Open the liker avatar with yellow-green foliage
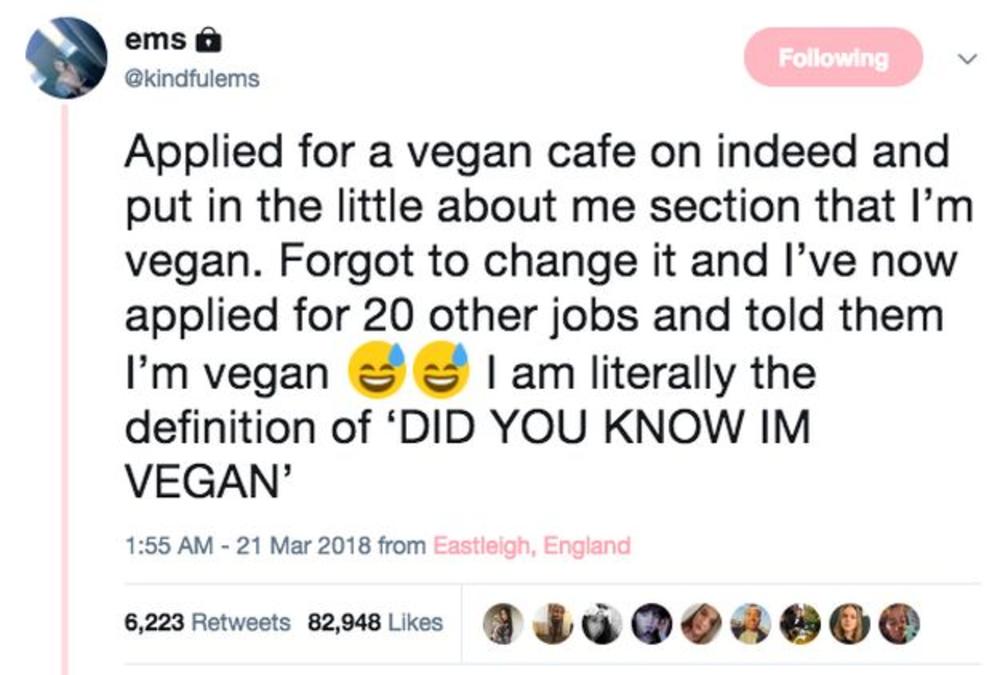This screenshot has height=675, width=1000. (x=801, y=623)
